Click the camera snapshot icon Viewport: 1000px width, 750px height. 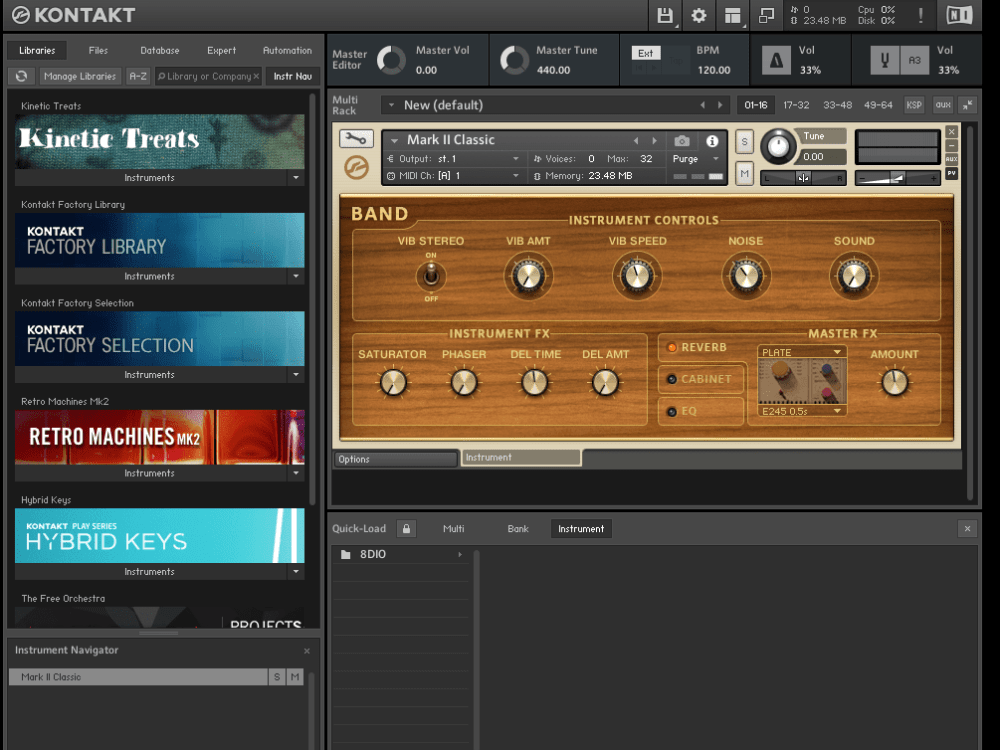(x=682, y=140)
